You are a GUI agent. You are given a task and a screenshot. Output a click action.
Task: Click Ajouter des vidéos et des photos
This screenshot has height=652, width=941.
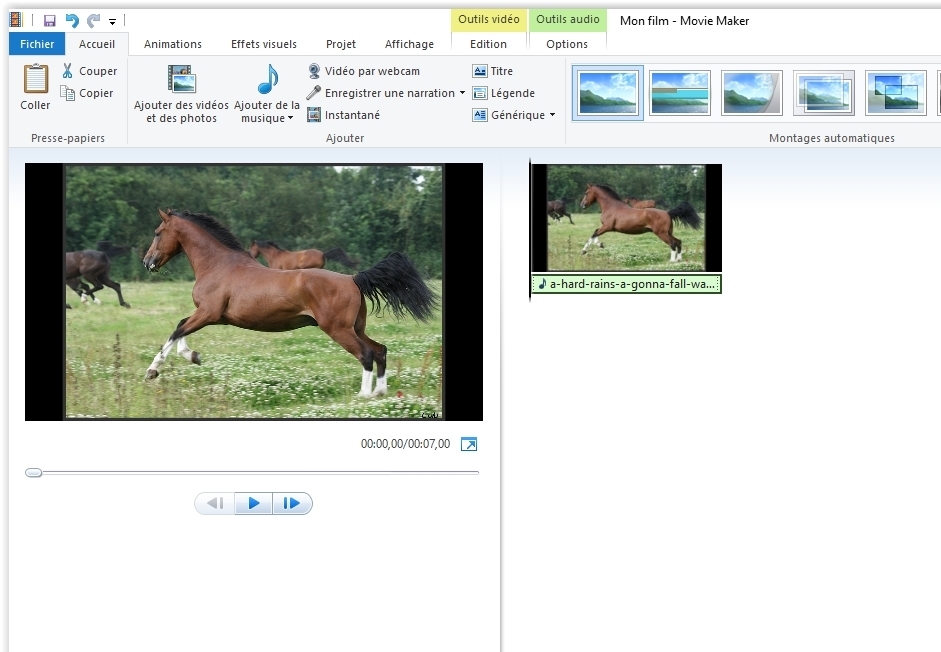click(181, 92)
